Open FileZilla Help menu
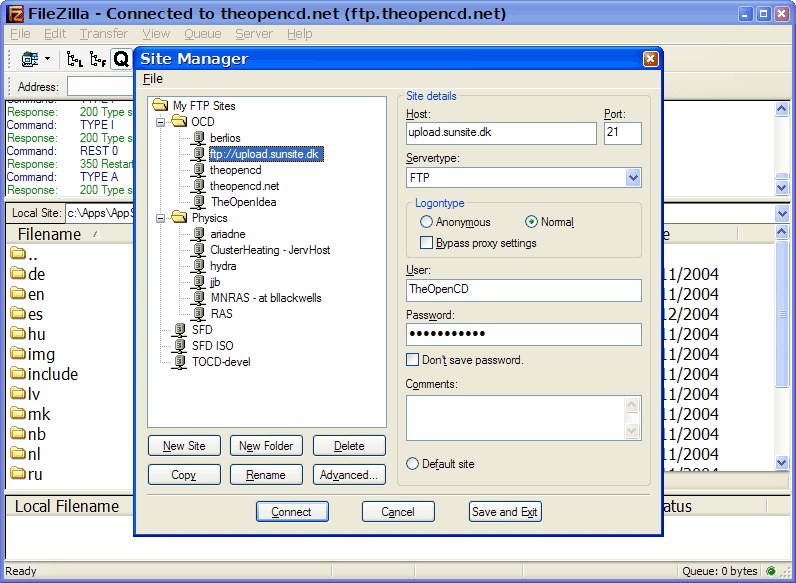 click(x=300, y=34)
